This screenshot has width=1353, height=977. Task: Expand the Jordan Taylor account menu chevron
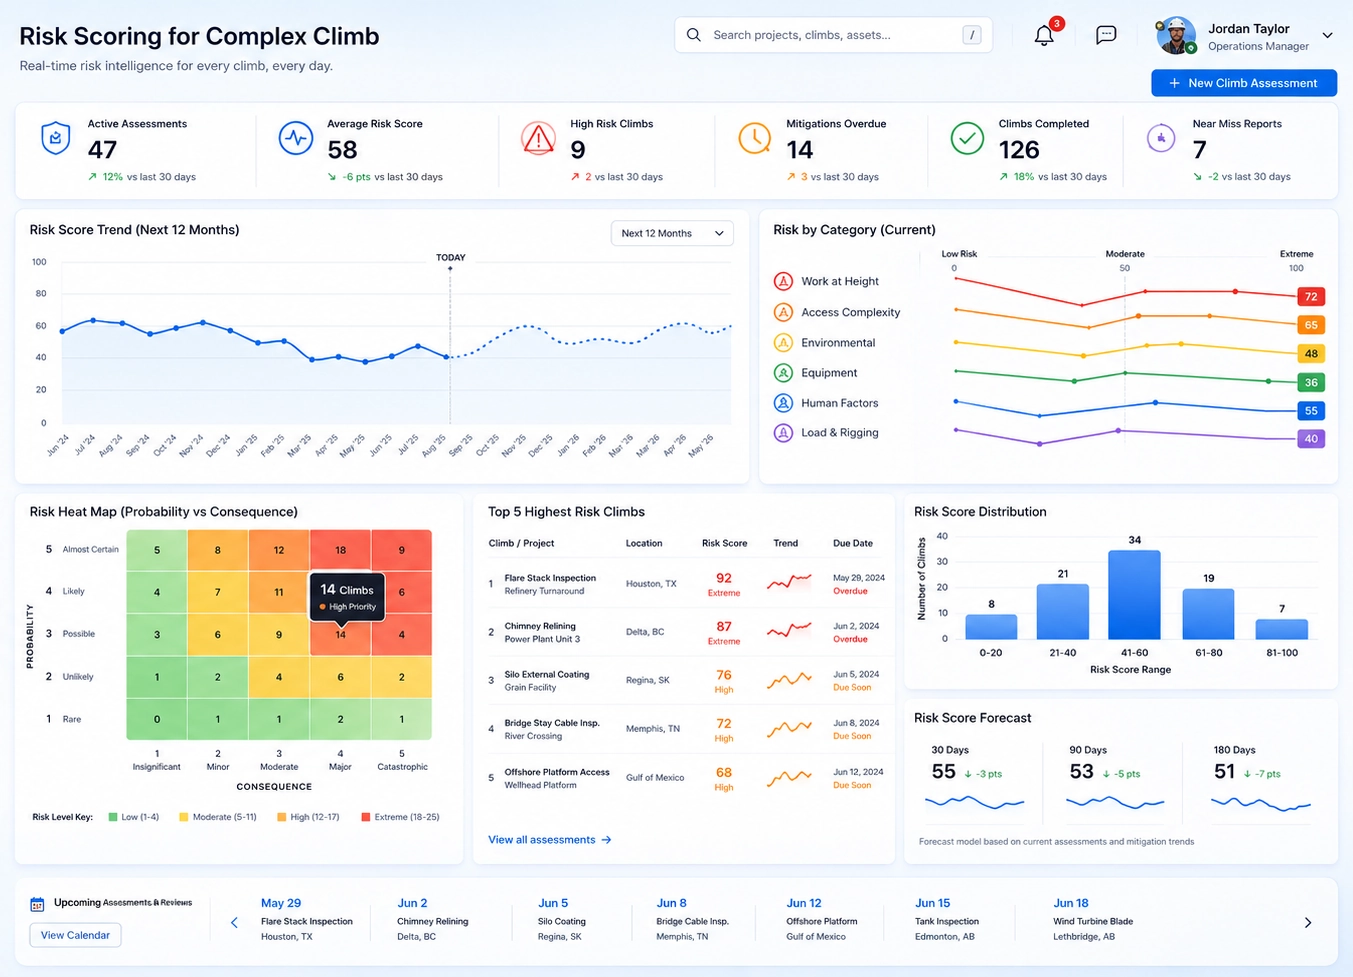(x=1327, y=36)
